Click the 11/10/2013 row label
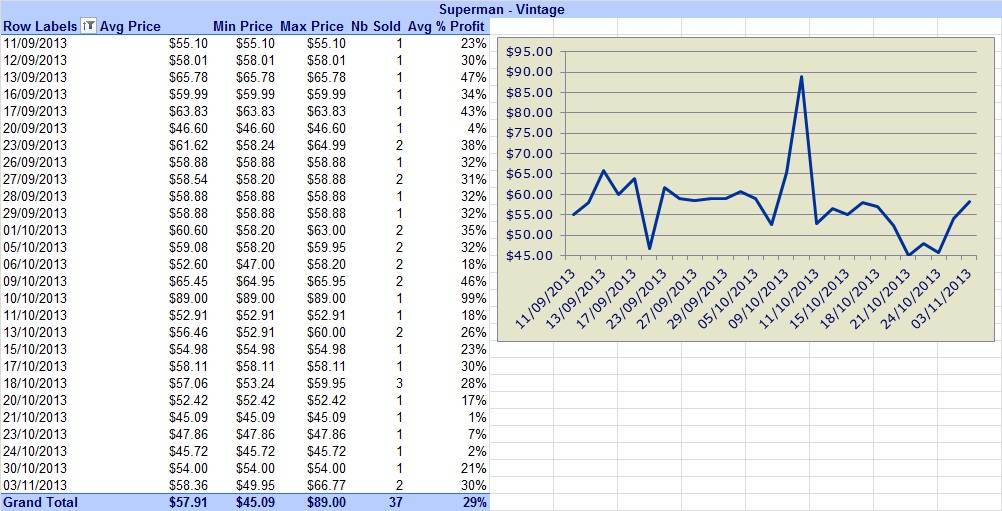Screen dimensions: 1002x511 (35, 316)
